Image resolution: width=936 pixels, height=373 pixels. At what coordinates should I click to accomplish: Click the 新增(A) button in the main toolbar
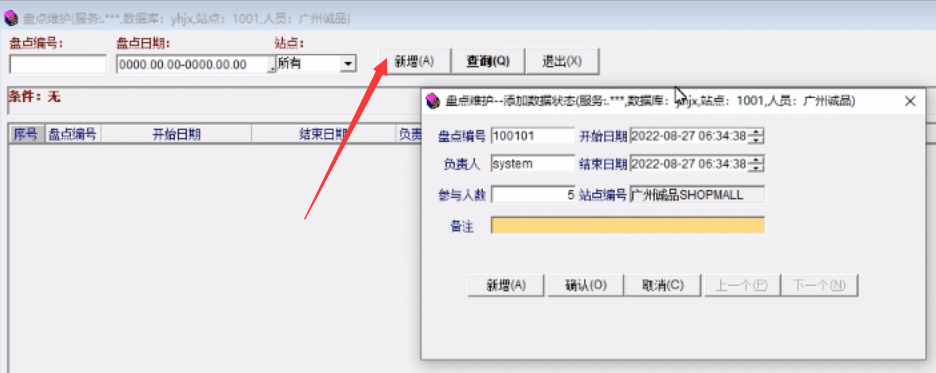(x=414, y=61)
